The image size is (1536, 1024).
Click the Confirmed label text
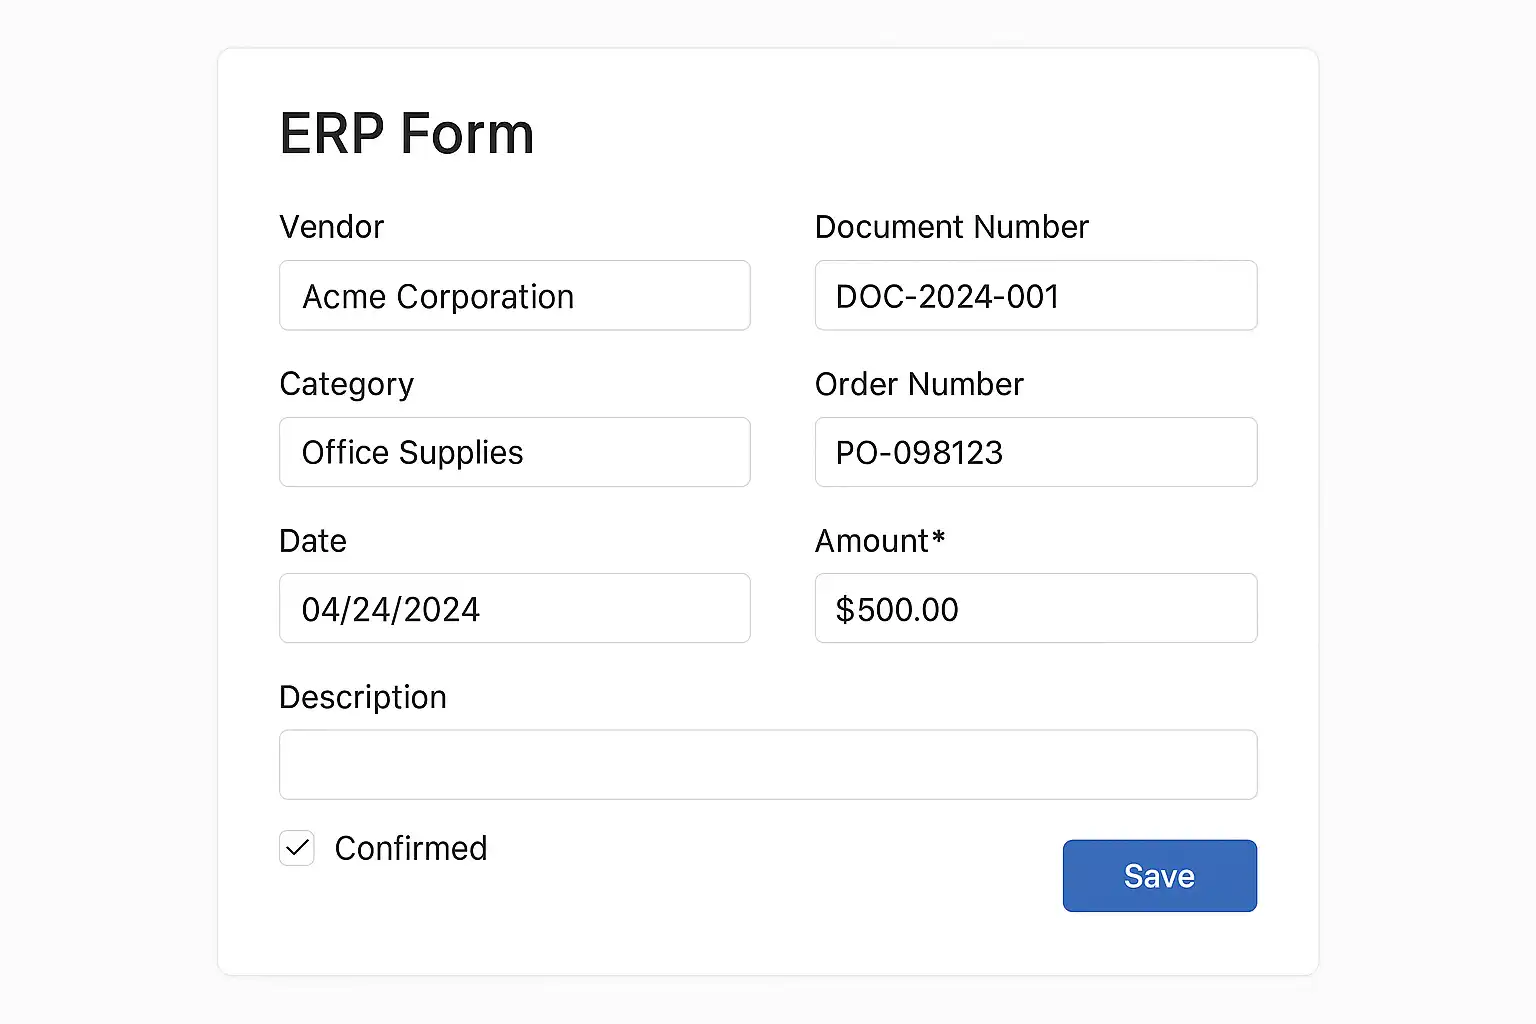tap(410, 849)
